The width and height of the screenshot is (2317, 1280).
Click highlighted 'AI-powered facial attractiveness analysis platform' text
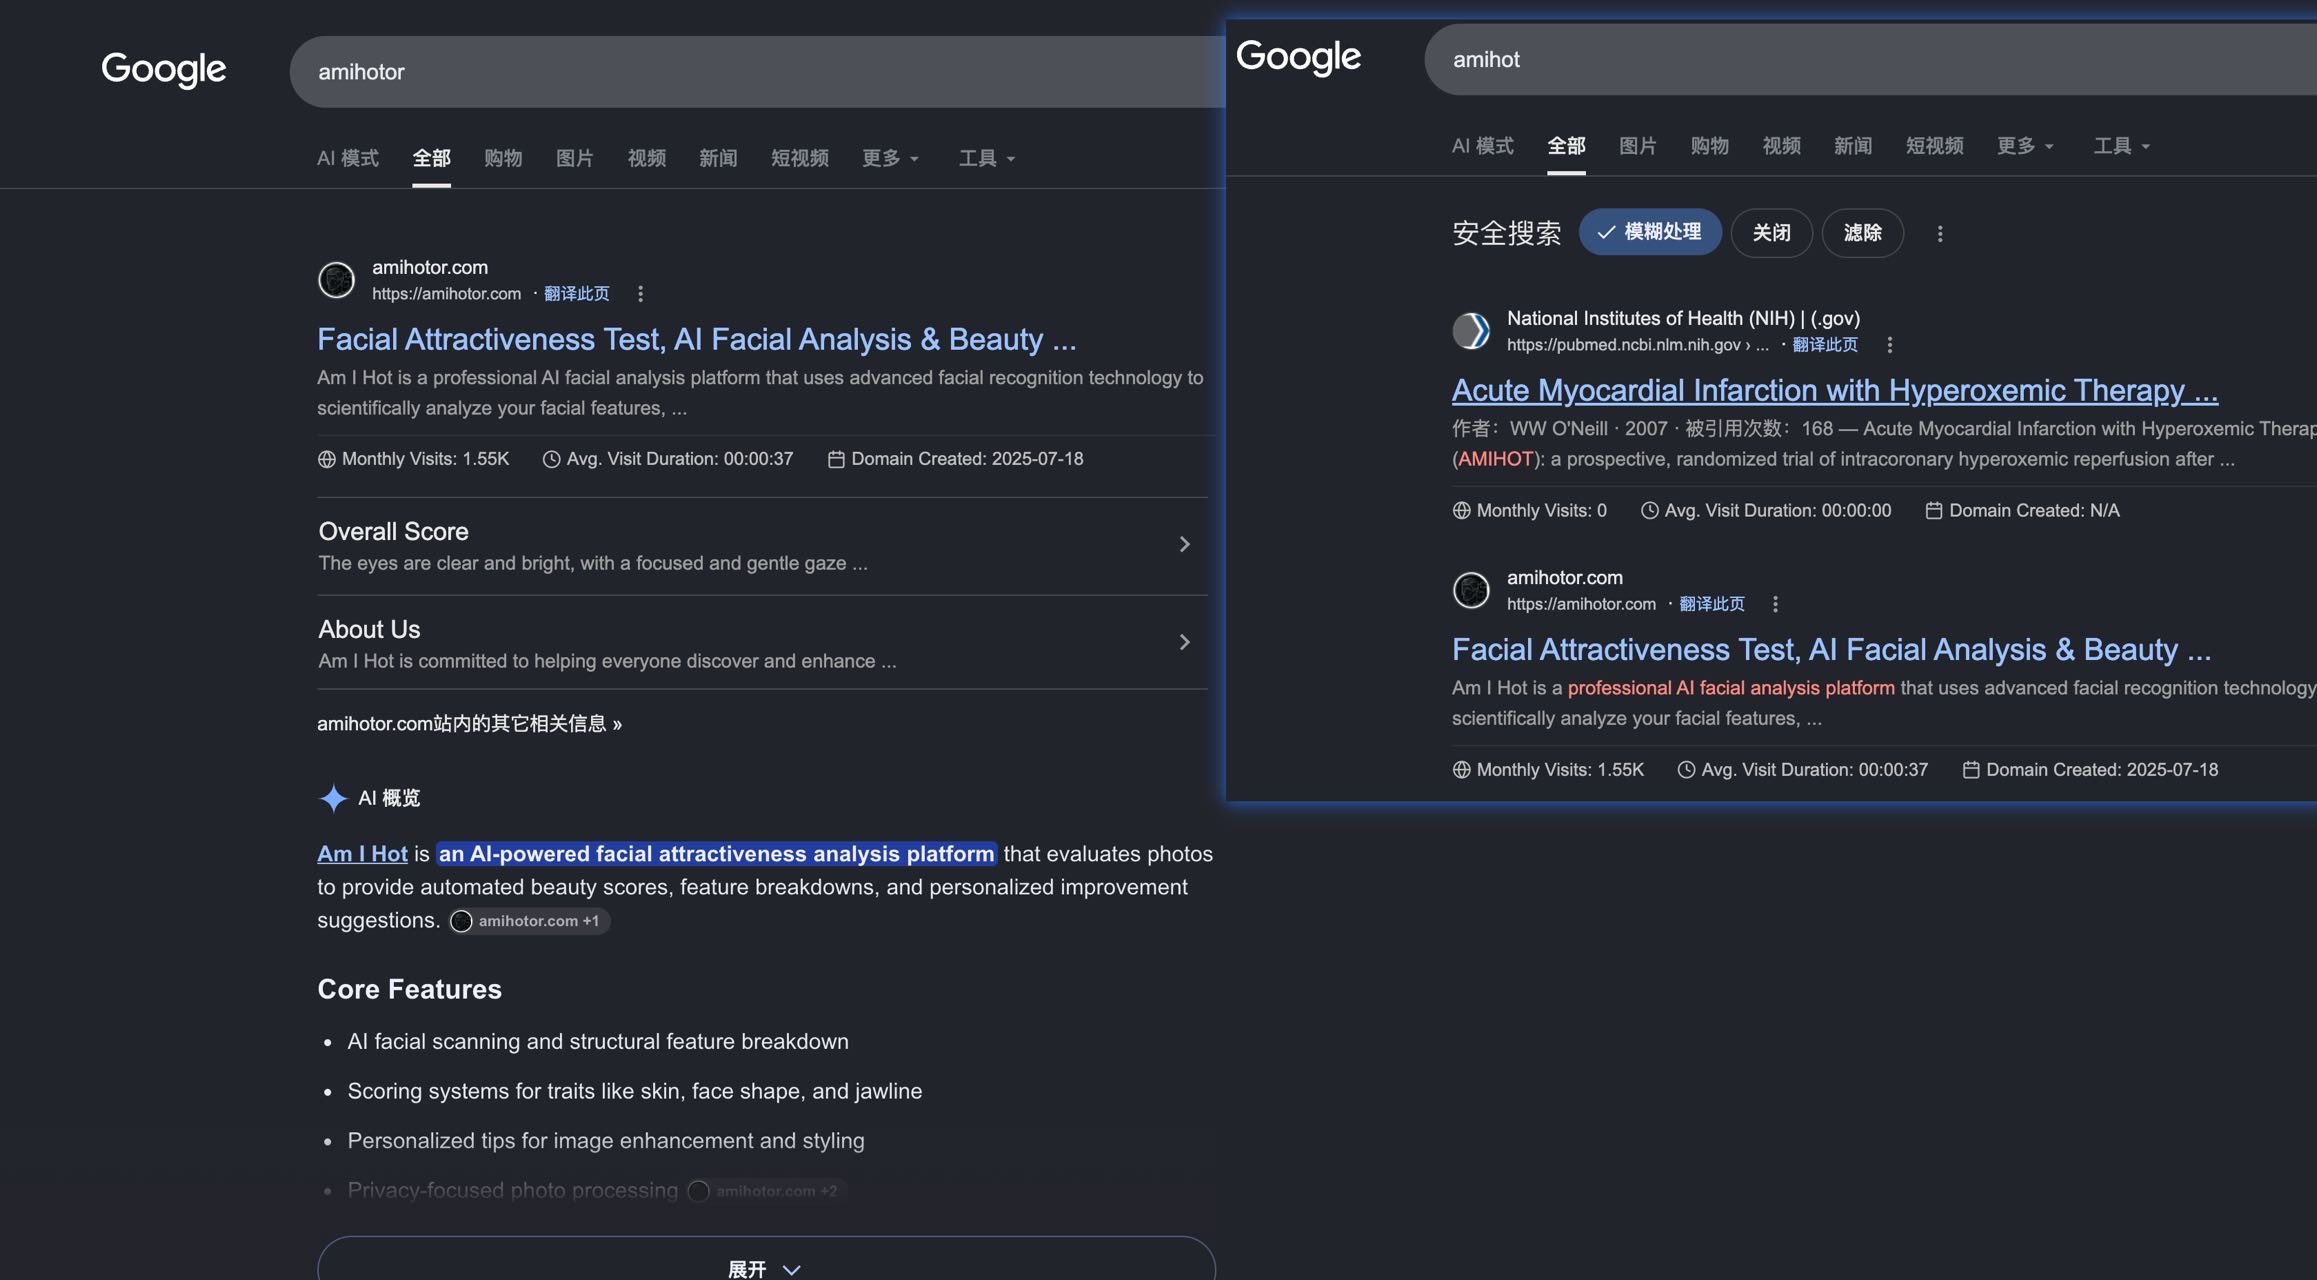coord(717,854)
